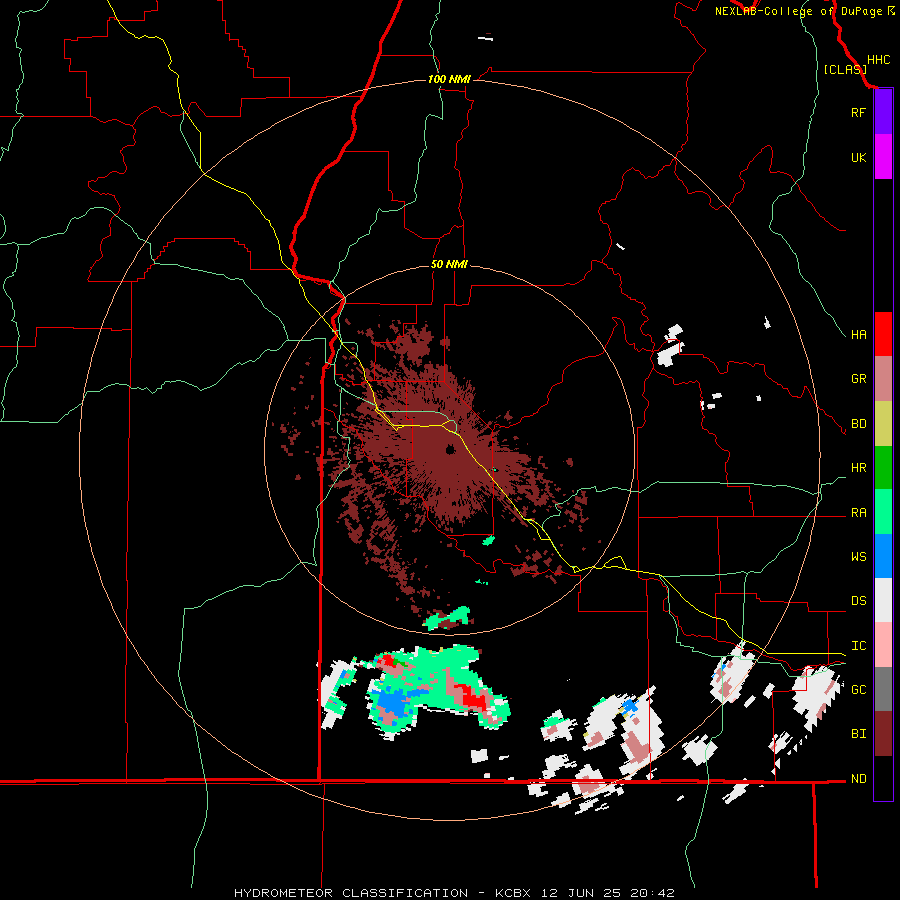
Task: Click the HR dark green legend swatch
Action: coord(883,468)
